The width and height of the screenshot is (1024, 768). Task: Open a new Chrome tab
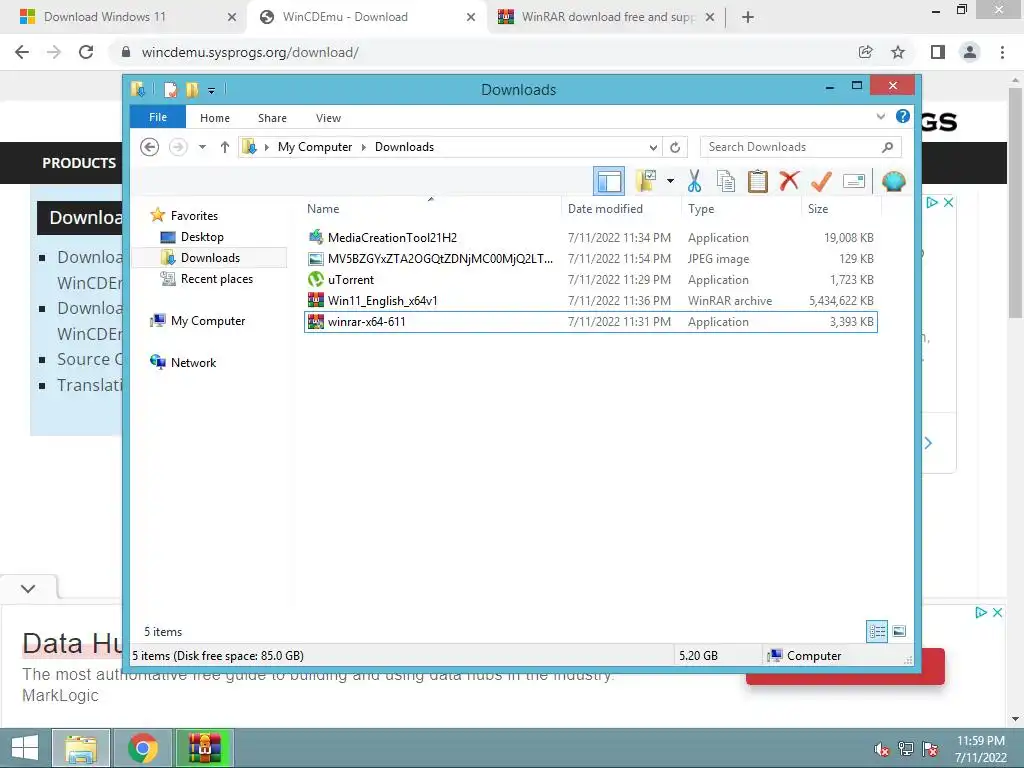click(x=748, y=18)
